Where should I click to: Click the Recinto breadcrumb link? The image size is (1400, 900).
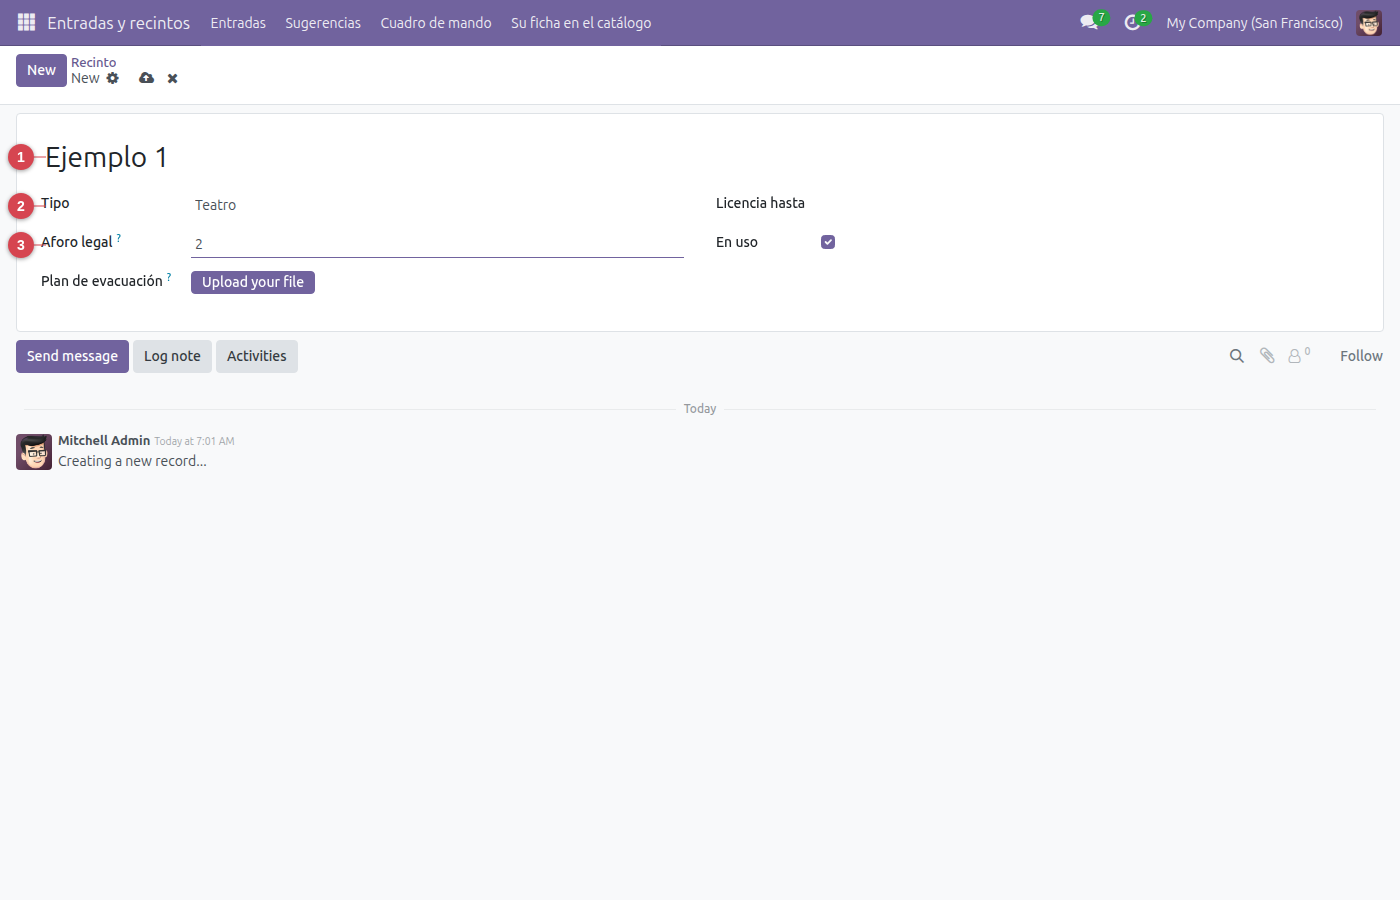coord(93,62)
